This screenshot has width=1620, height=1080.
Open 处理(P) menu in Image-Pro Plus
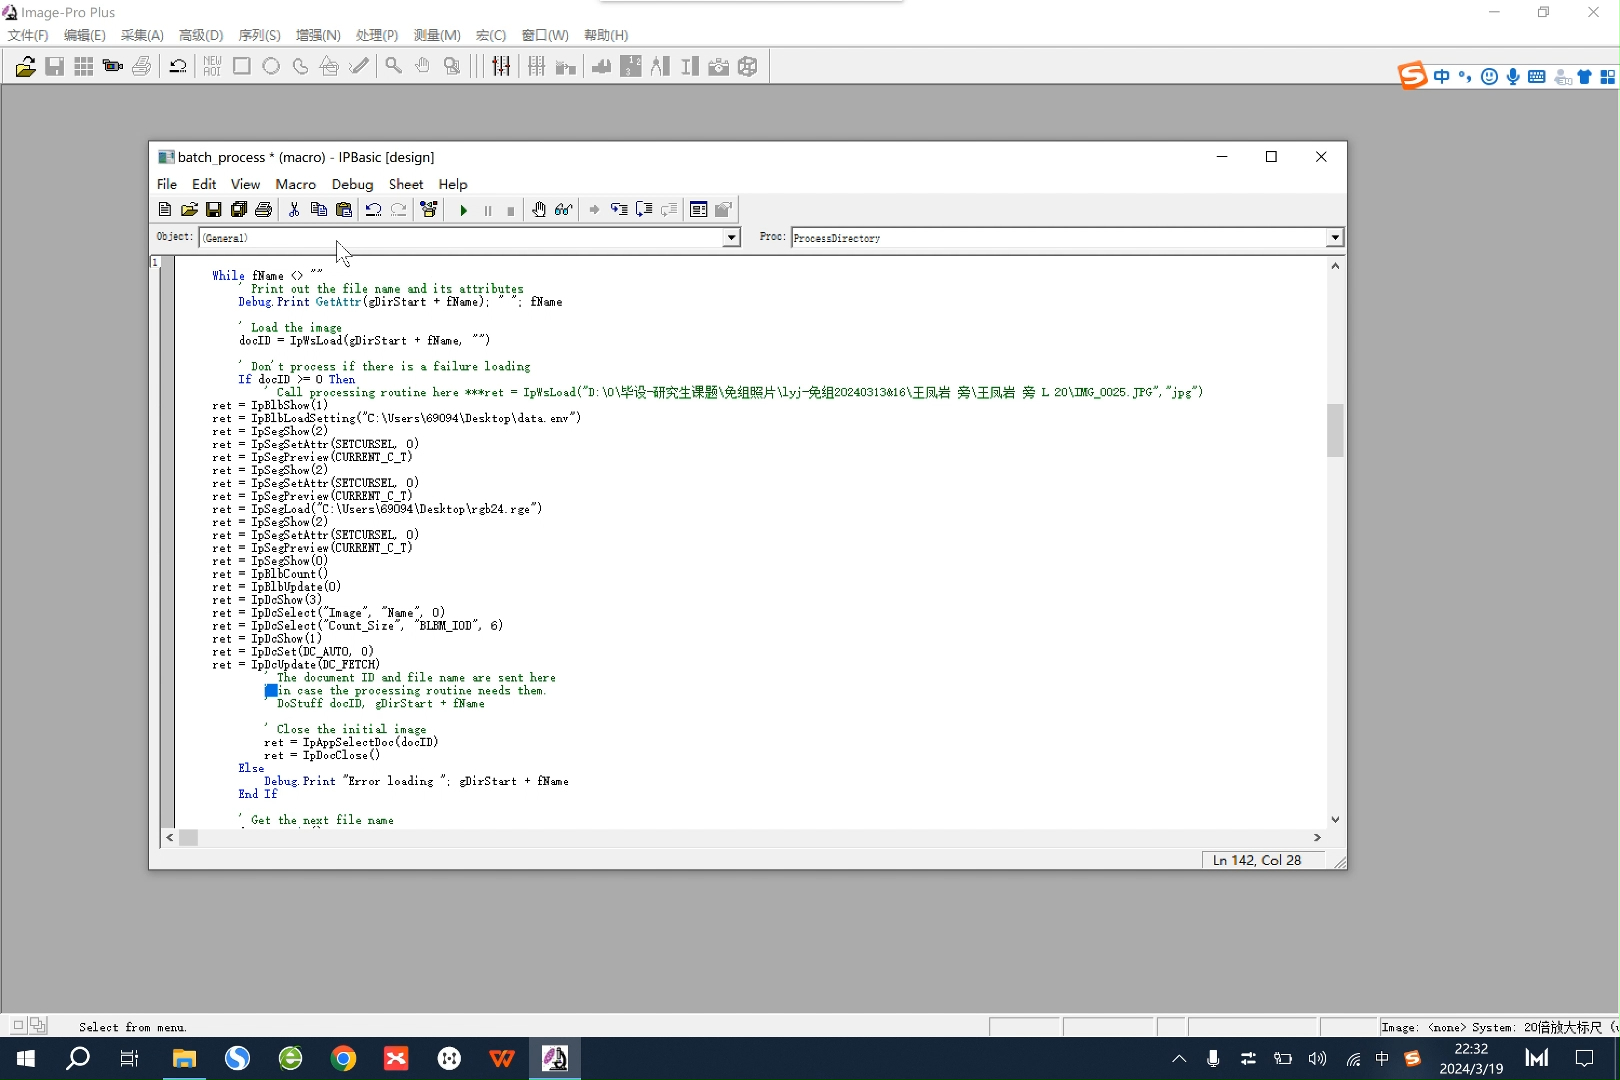pyautogui.click(x=377, y=35)
